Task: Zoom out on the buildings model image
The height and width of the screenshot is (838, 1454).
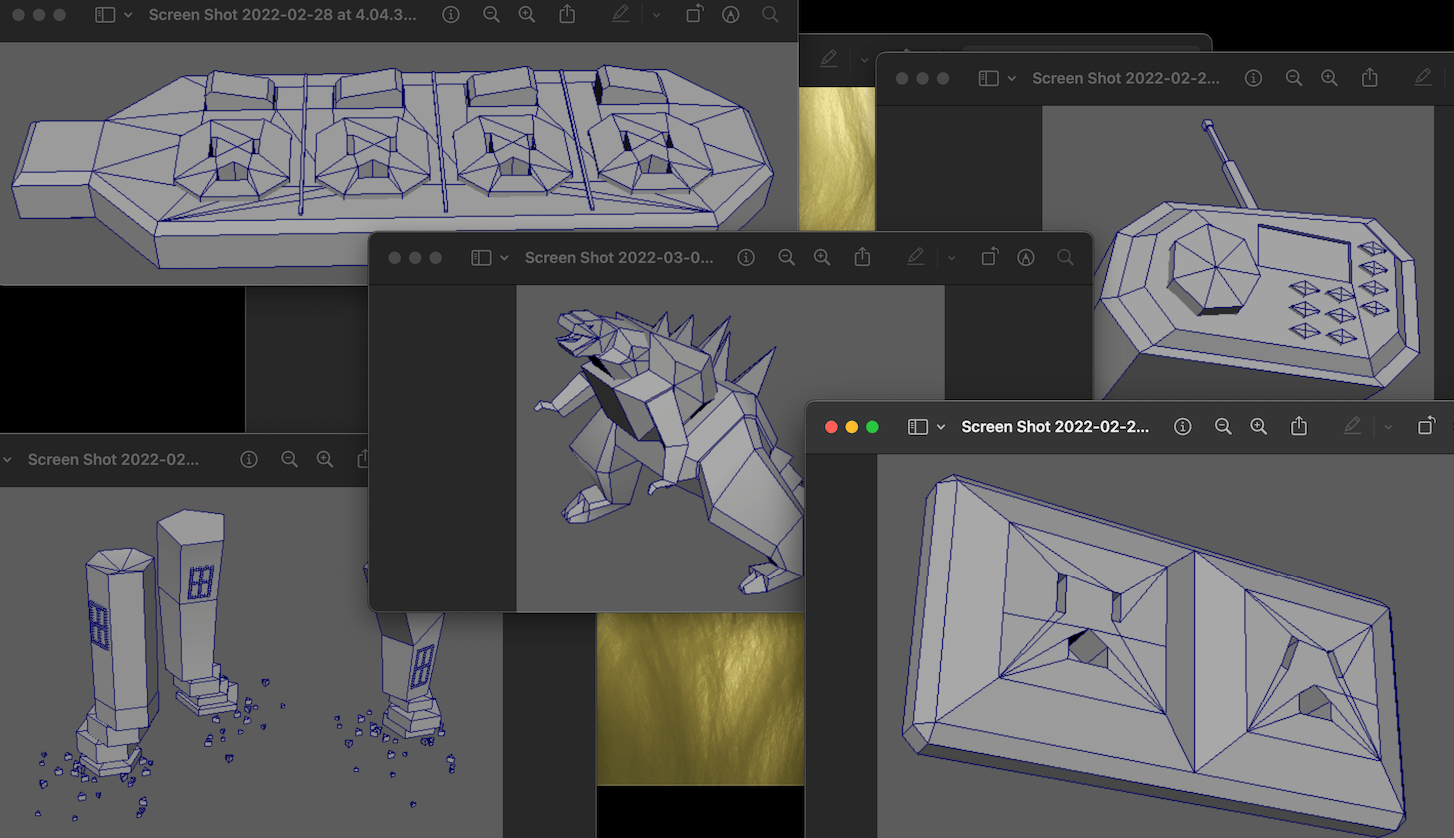Action: coord(289,460)
